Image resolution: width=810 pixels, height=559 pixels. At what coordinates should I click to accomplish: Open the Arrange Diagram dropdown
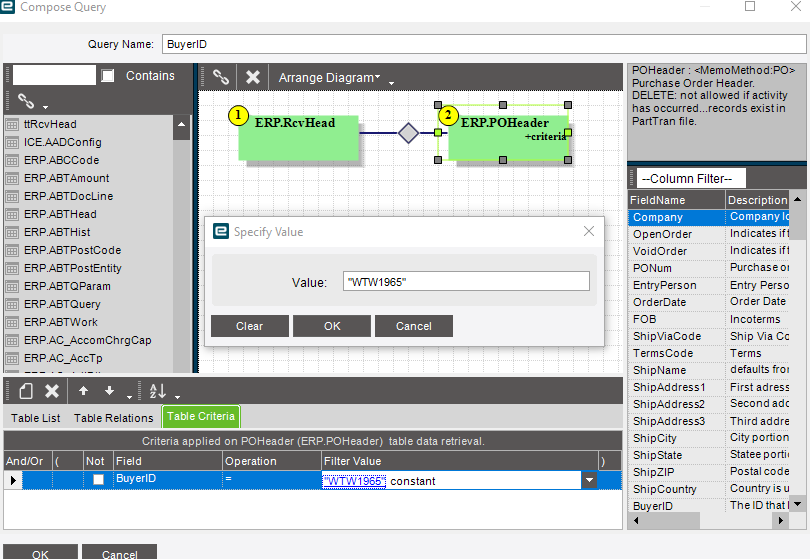click(x=329, y=77)
